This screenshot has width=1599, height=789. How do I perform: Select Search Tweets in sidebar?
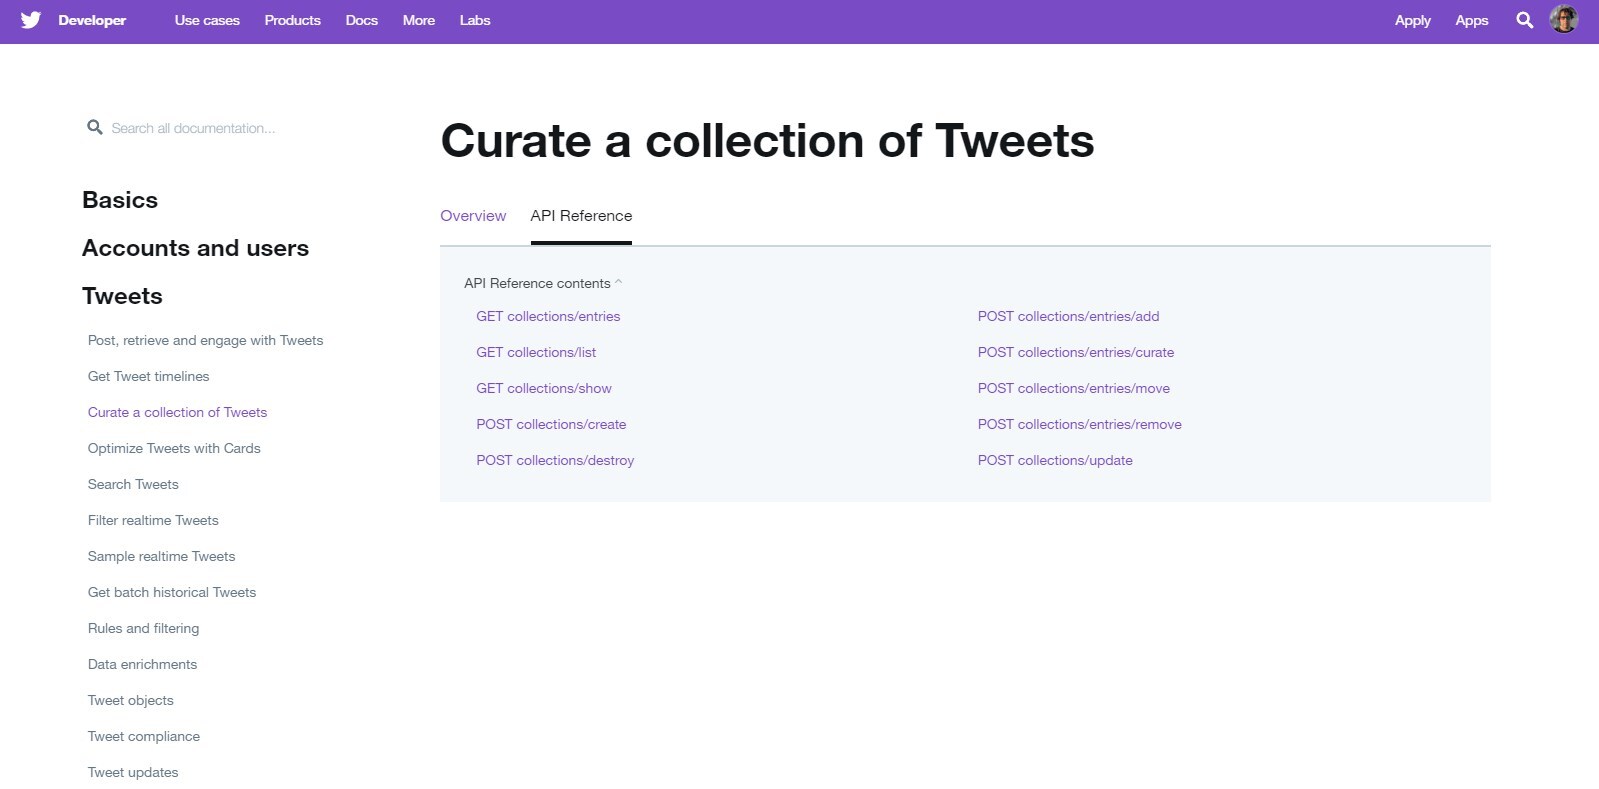coord(133,484)
